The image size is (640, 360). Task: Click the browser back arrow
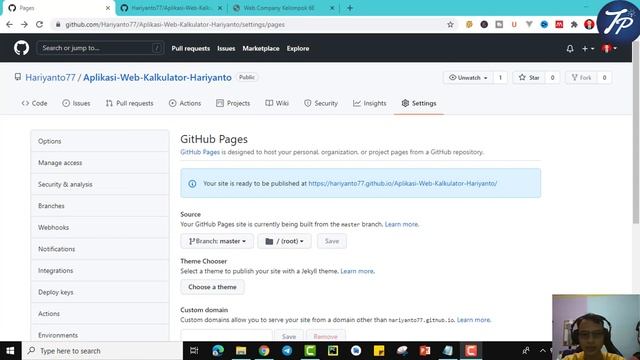[9, 24]
